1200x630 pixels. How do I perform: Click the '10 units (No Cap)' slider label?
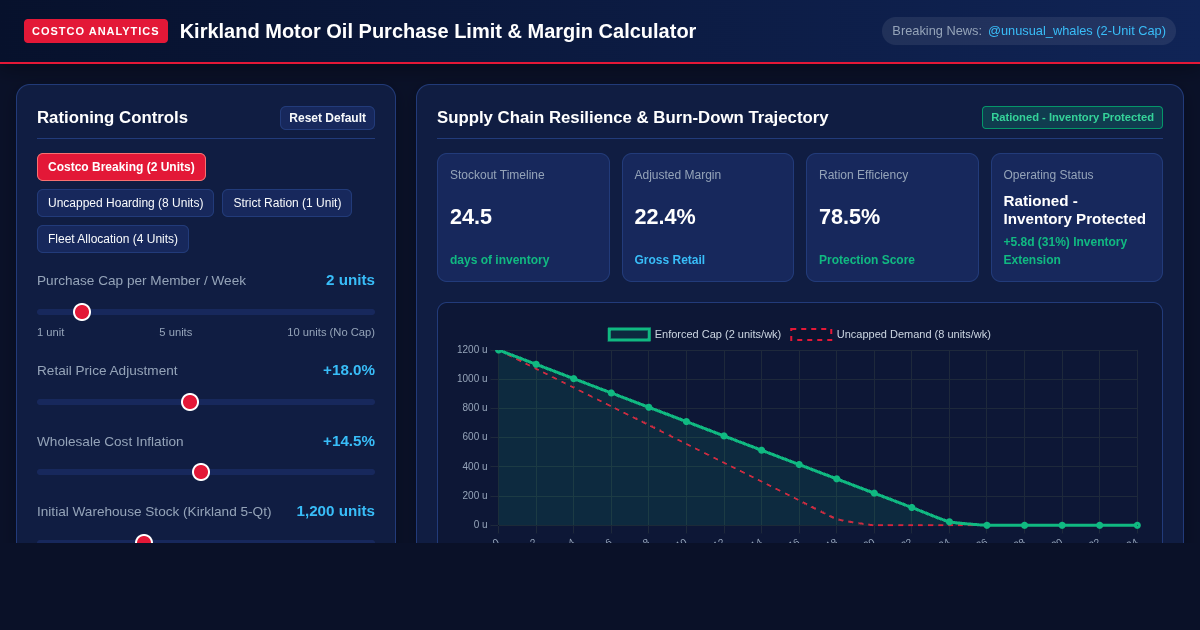[331, 332]
